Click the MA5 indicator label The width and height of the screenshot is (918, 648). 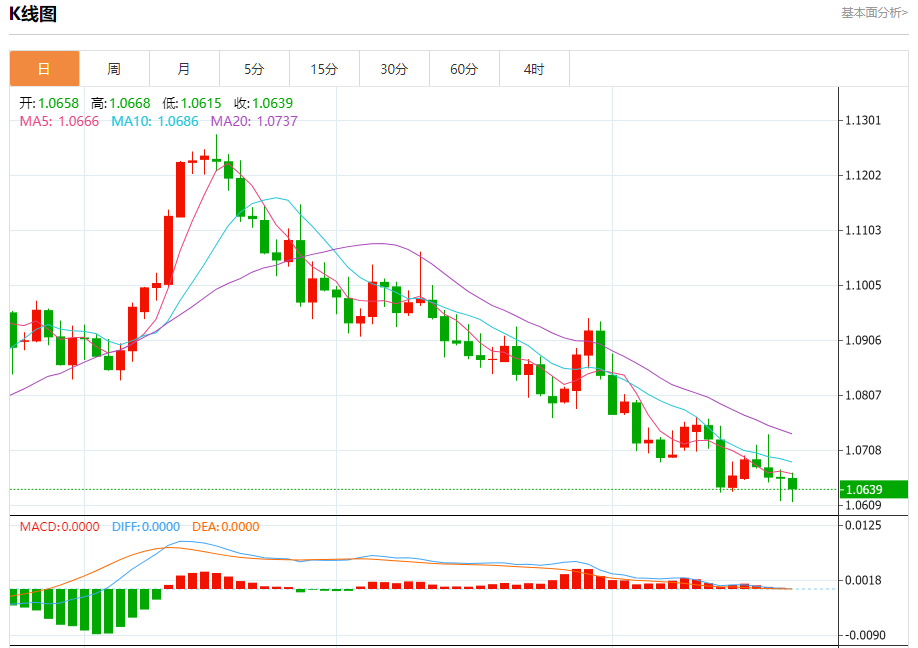click(x=59, y=121)
